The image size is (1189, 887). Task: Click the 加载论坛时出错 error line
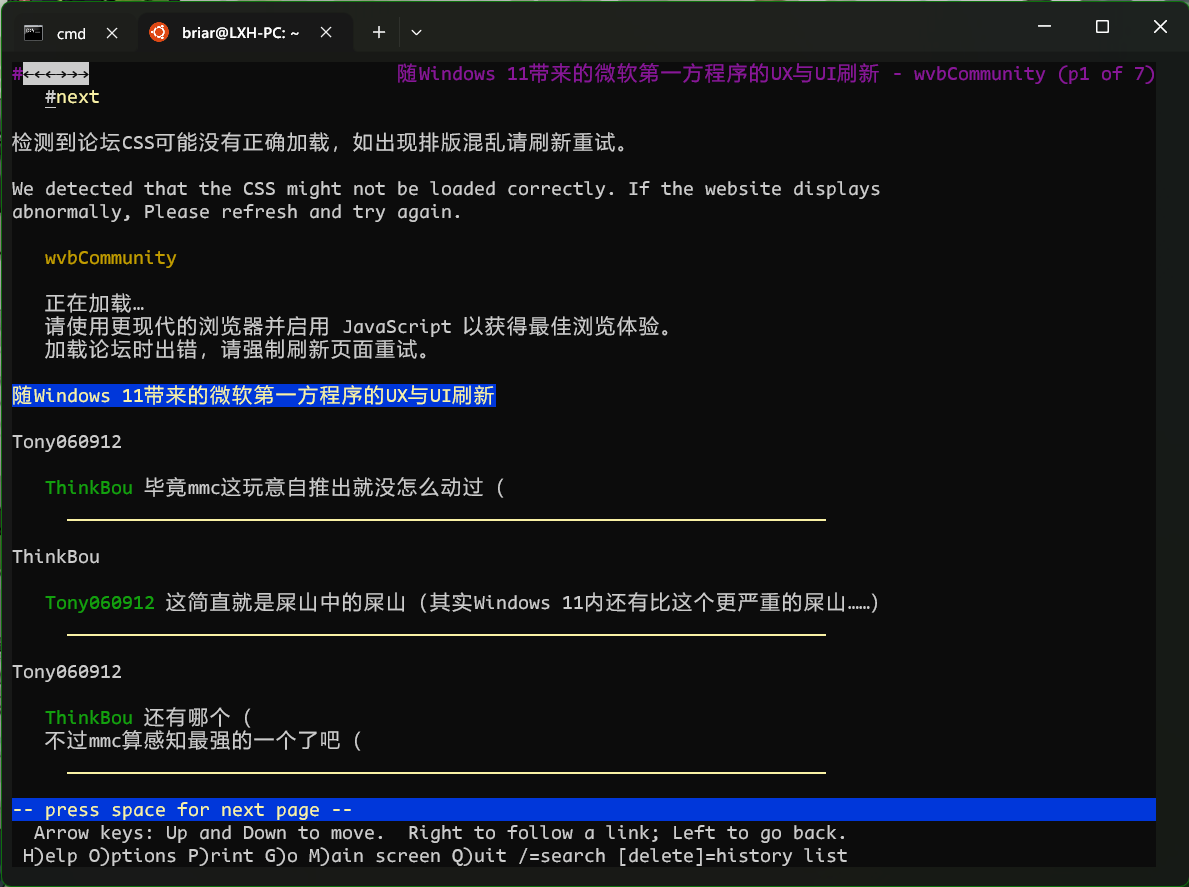coord(237,349)
